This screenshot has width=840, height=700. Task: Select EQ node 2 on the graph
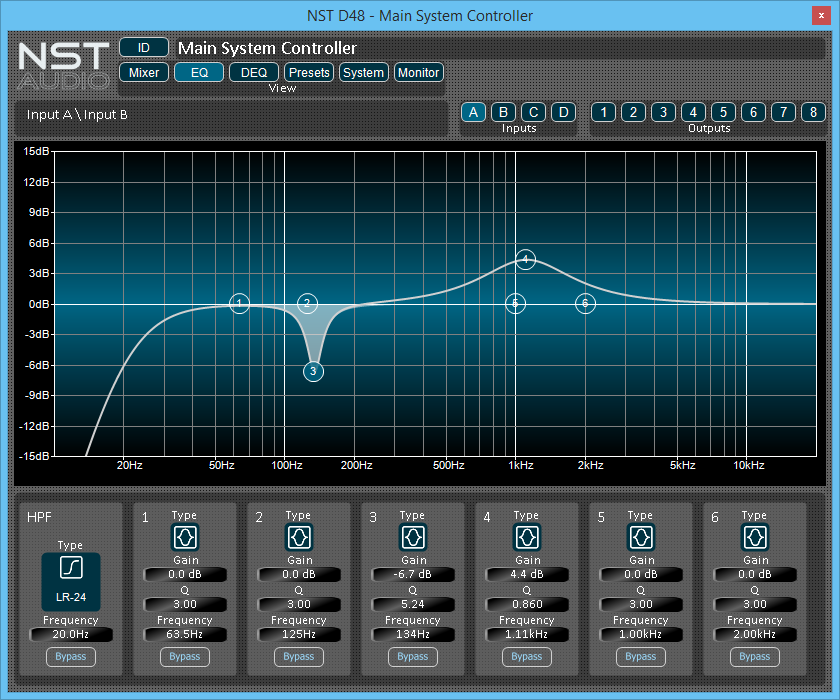(308, 304)
